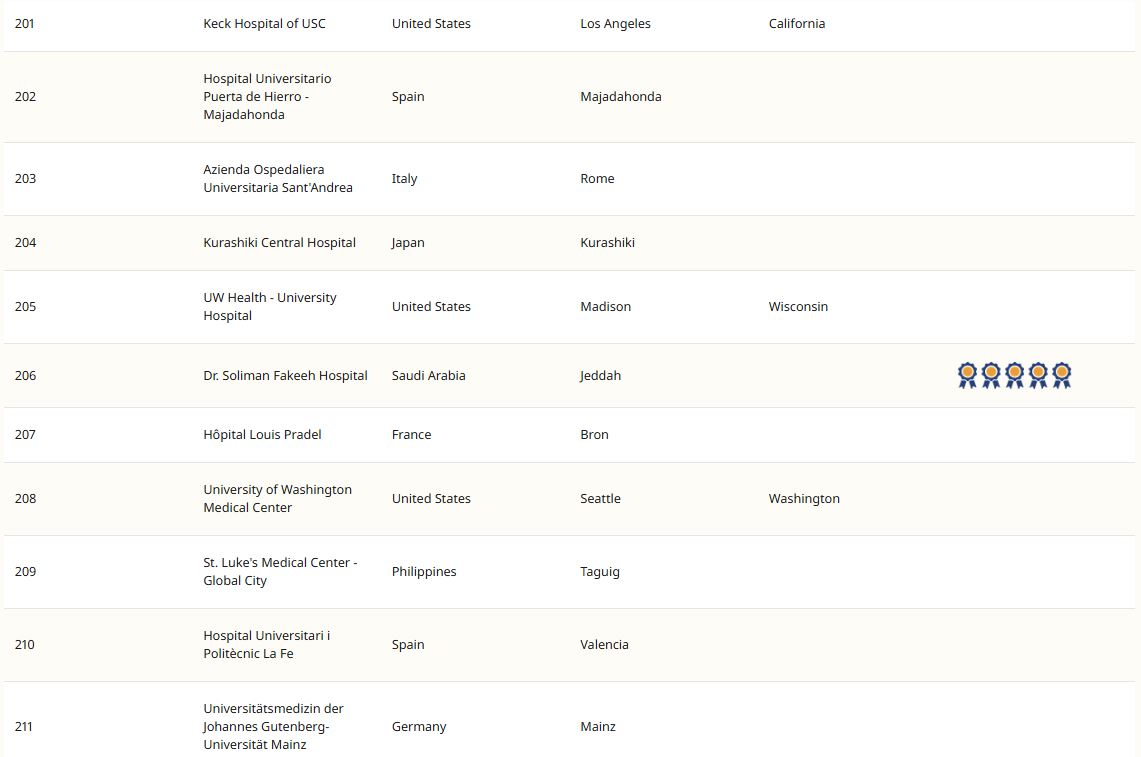Click the Philippines country cell
This screenshot has width=1141, height=757.
424,572
